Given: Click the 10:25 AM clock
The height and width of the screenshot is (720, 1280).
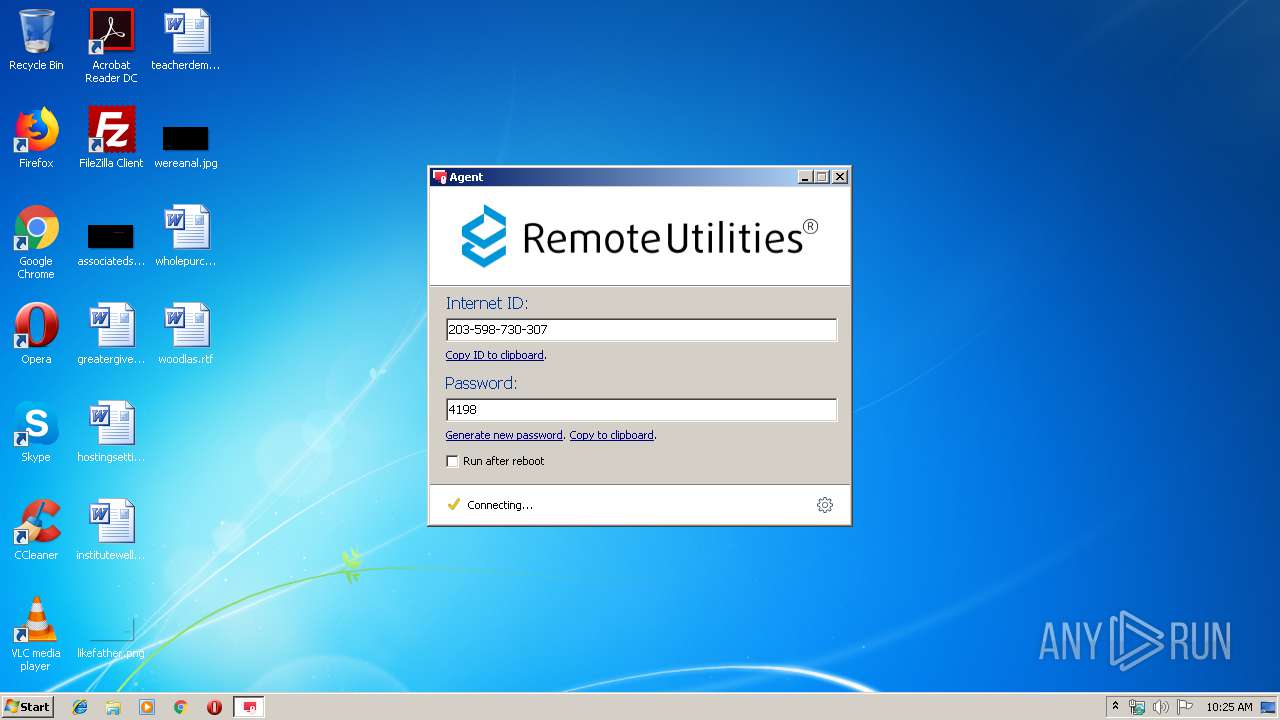Looking at the screenshot, I should [1229, 707].
